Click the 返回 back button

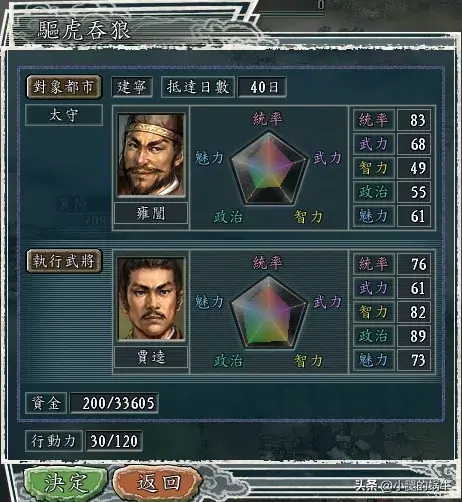158,482
